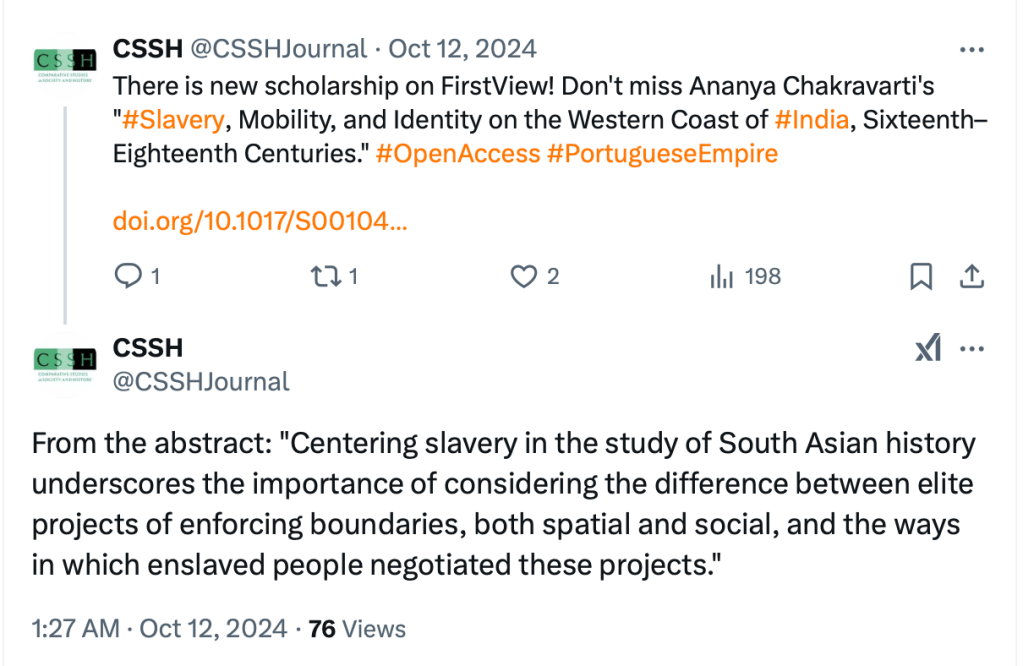Viewport: 1023px width, 666px height.
Task: Click the #OpenAccess hashtag
Action: coord(458,154)
